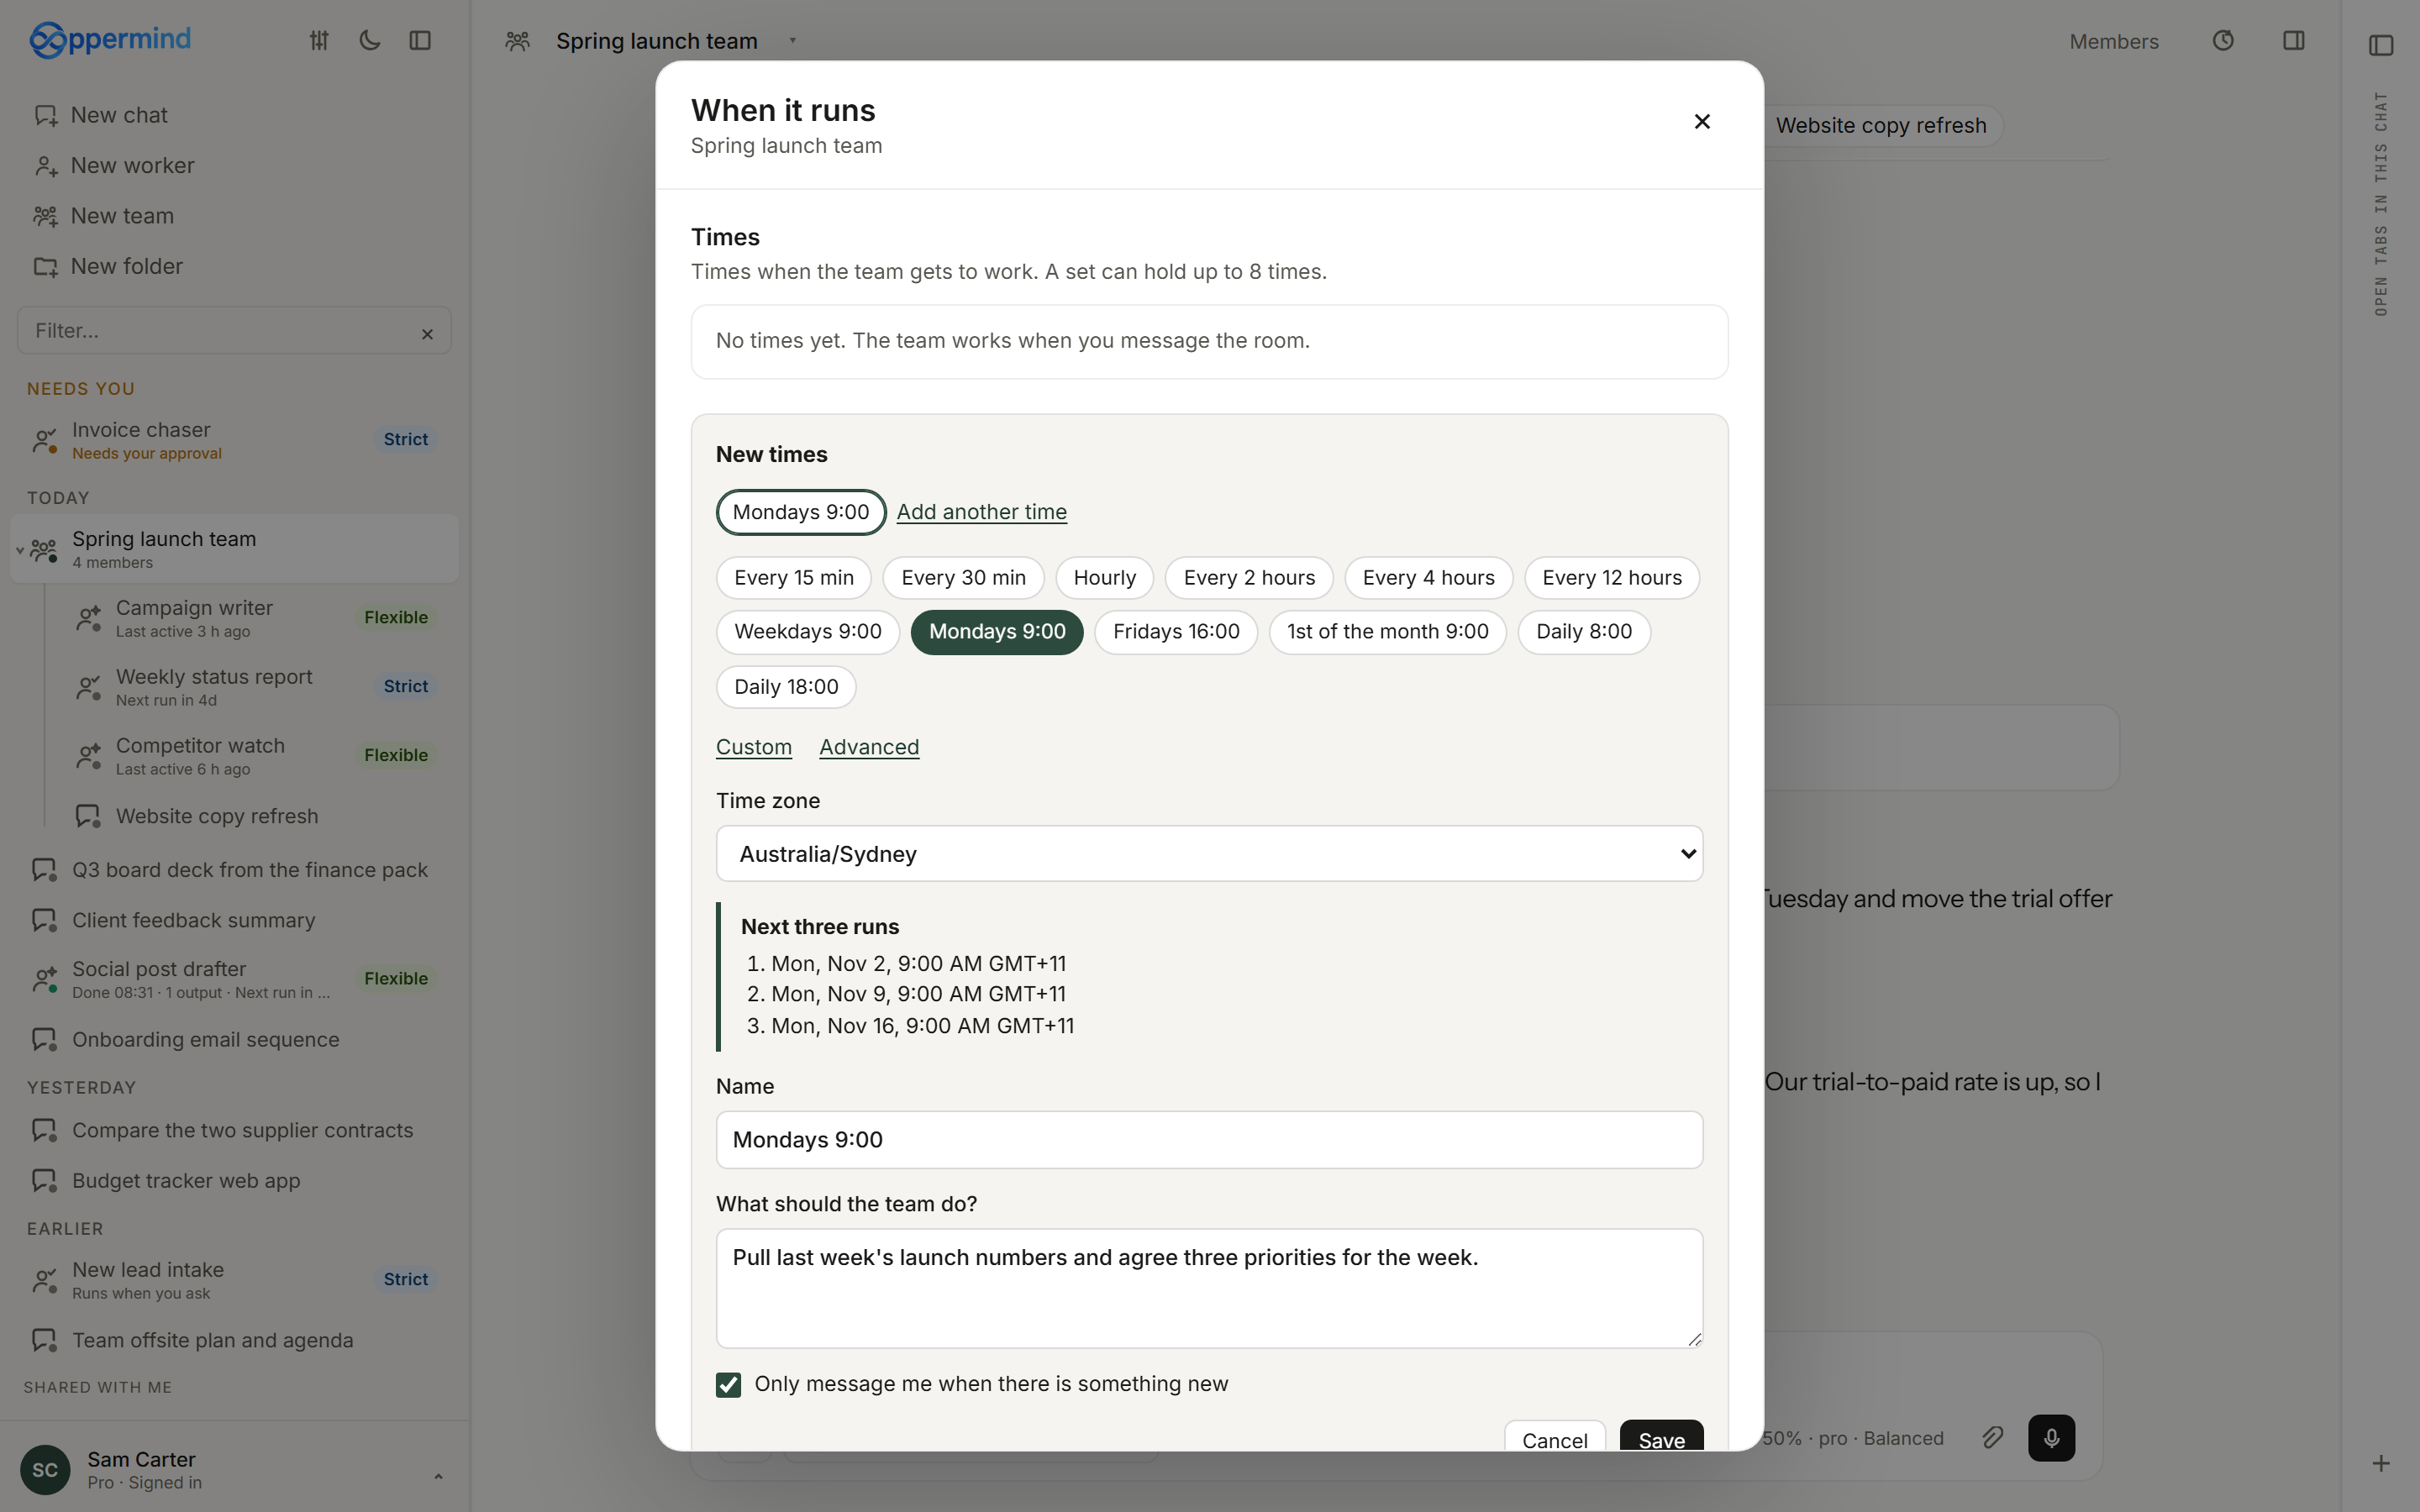The image size is (2420, 1512).
Task: Click the settings sliders icon in sidebar header
Action: (x=319, y=40)
